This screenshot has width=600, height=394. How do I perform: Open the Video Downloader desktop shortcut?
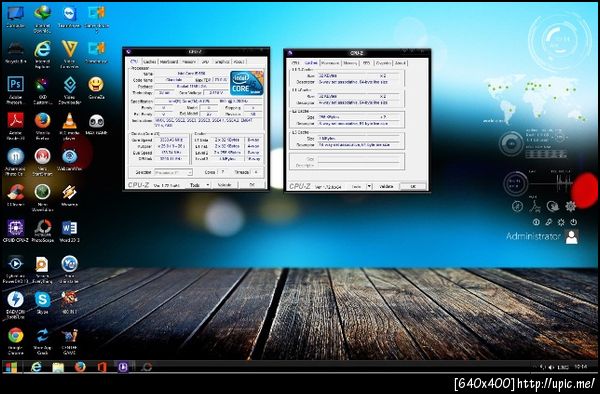coord(69,90)
